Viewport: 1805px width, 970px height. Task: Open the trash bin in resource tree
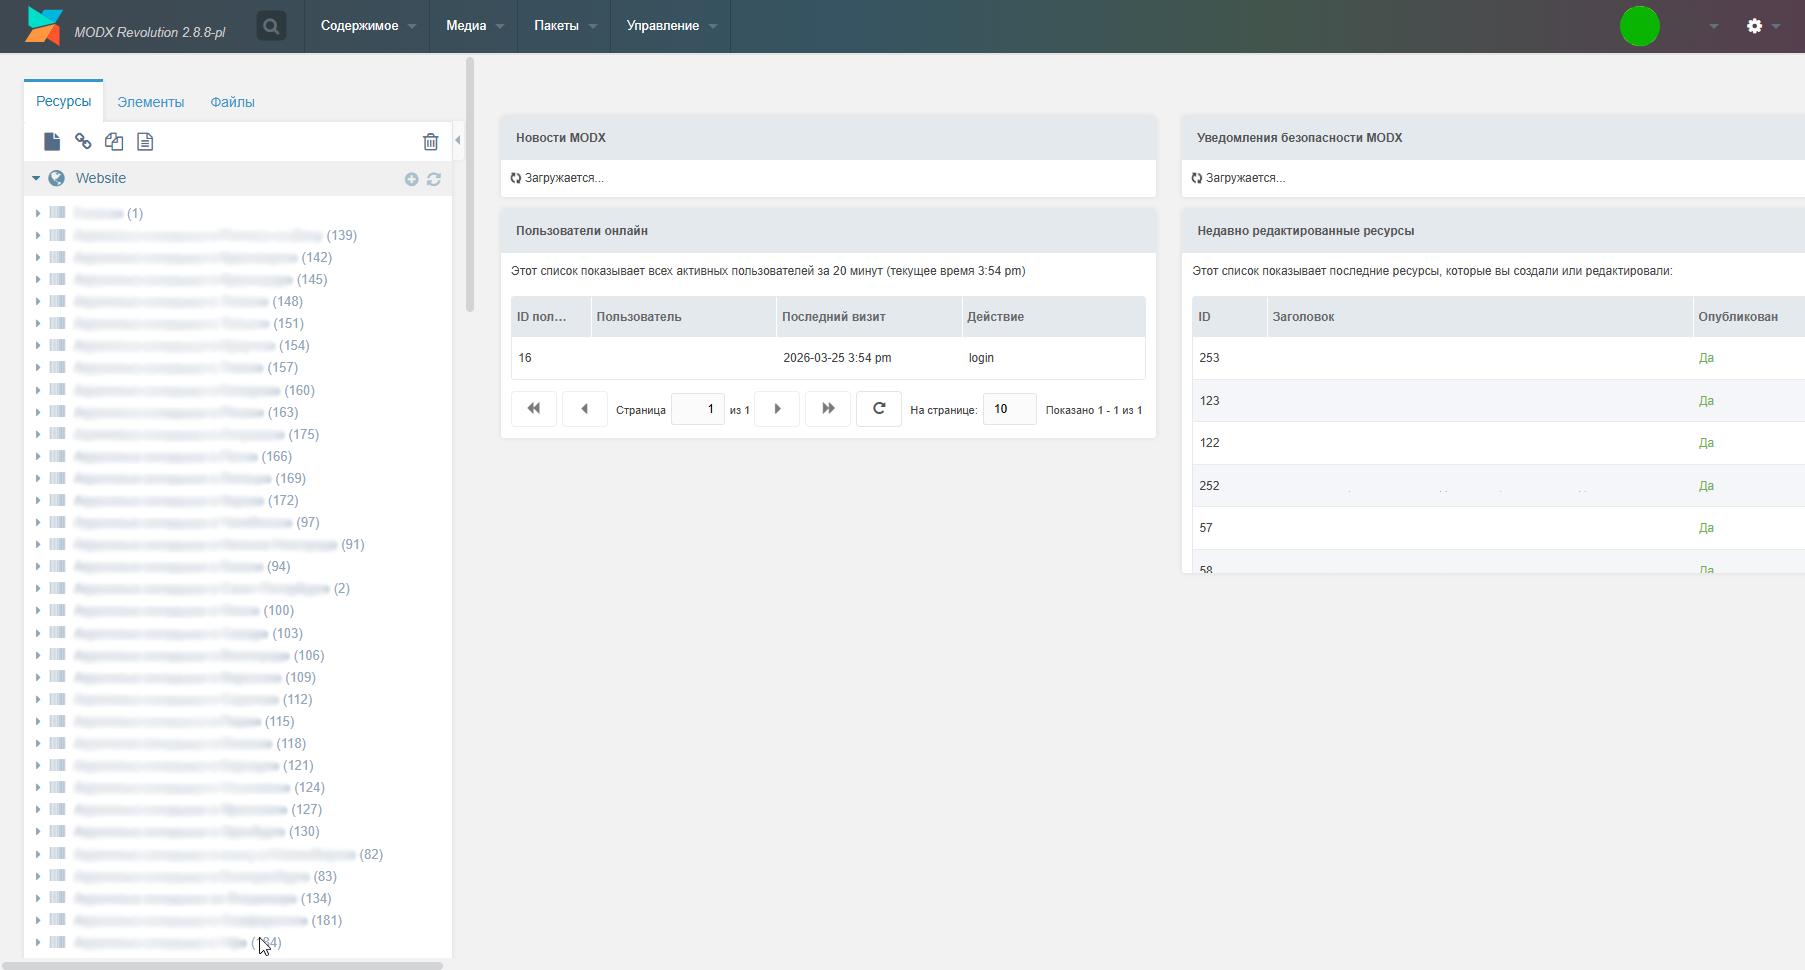pyautogui.click(x=430, y=142)
